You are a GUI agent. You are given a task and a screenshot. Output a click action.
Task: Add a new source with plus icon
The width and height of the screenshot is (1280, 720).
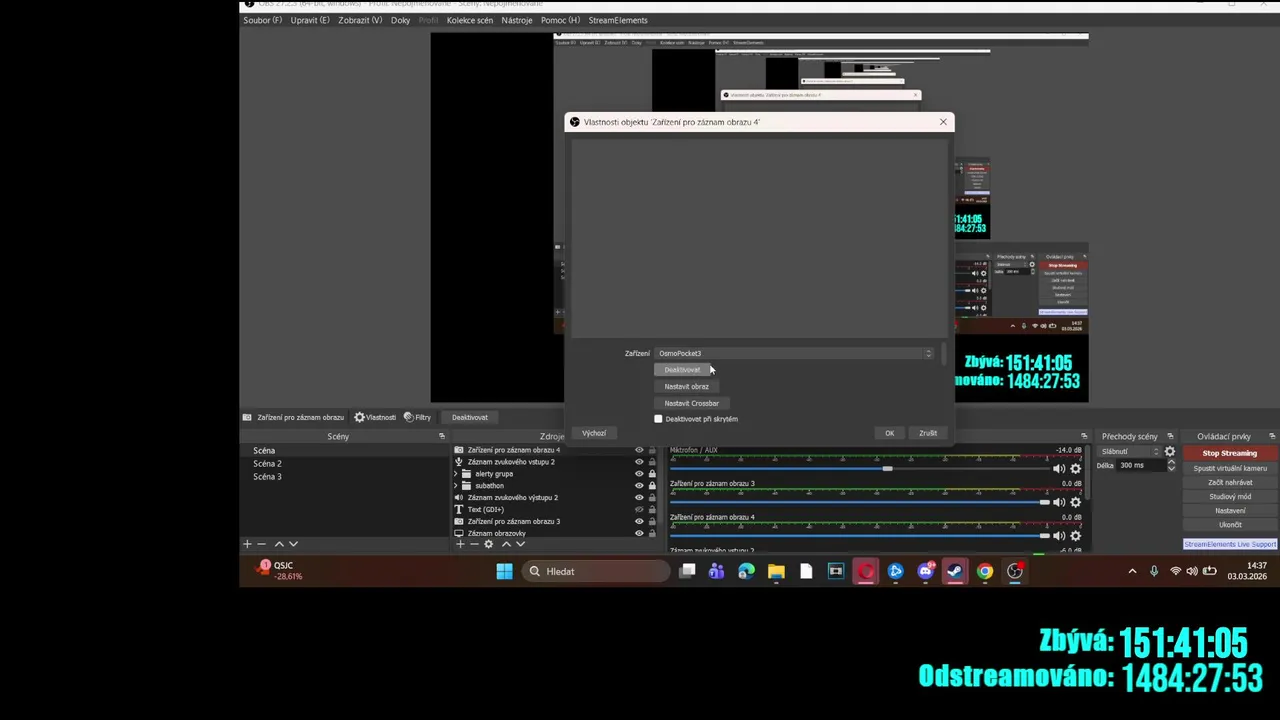(460, 544)
